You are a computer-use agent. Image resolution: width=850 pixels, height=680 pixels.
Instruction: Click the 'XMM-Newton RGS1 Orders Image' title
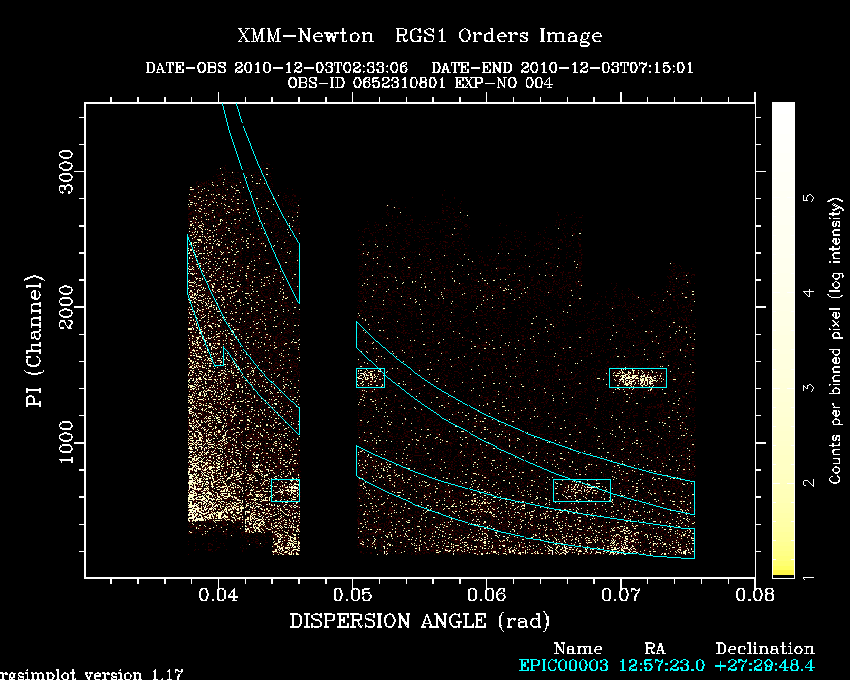point(420,36)
